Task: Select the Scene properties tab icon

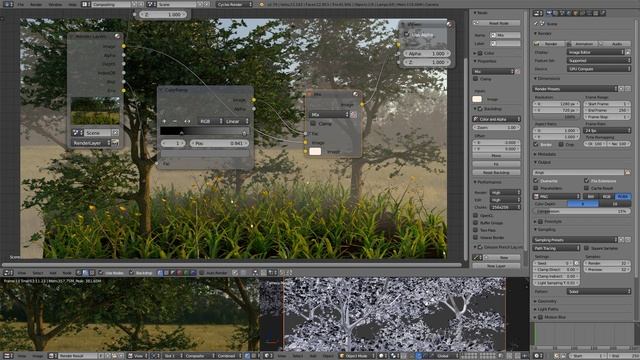Action: tap(562, 13)
